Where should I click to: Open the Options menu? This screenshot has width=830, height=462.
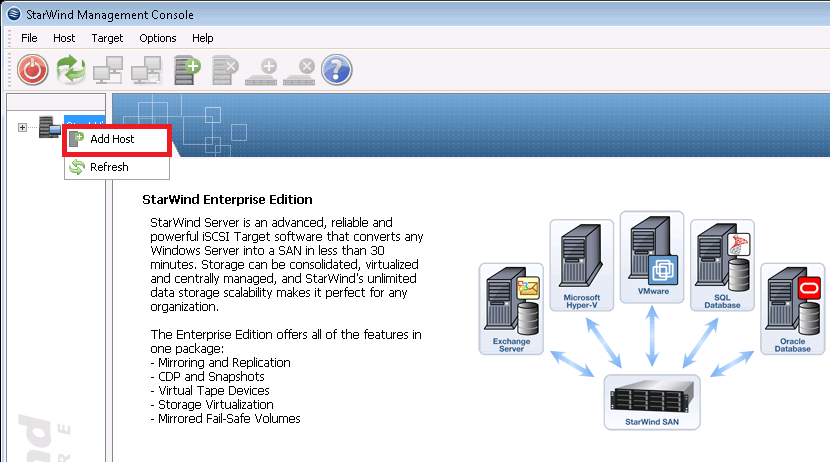pos(158,38)
